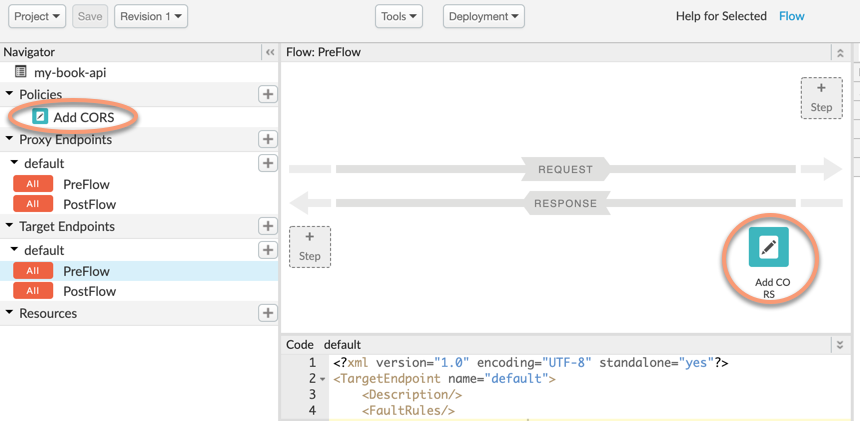This screenshot has width=860, height=421.
Task: Select PreFlow under Target Endpoints
Action: [86, 271]
